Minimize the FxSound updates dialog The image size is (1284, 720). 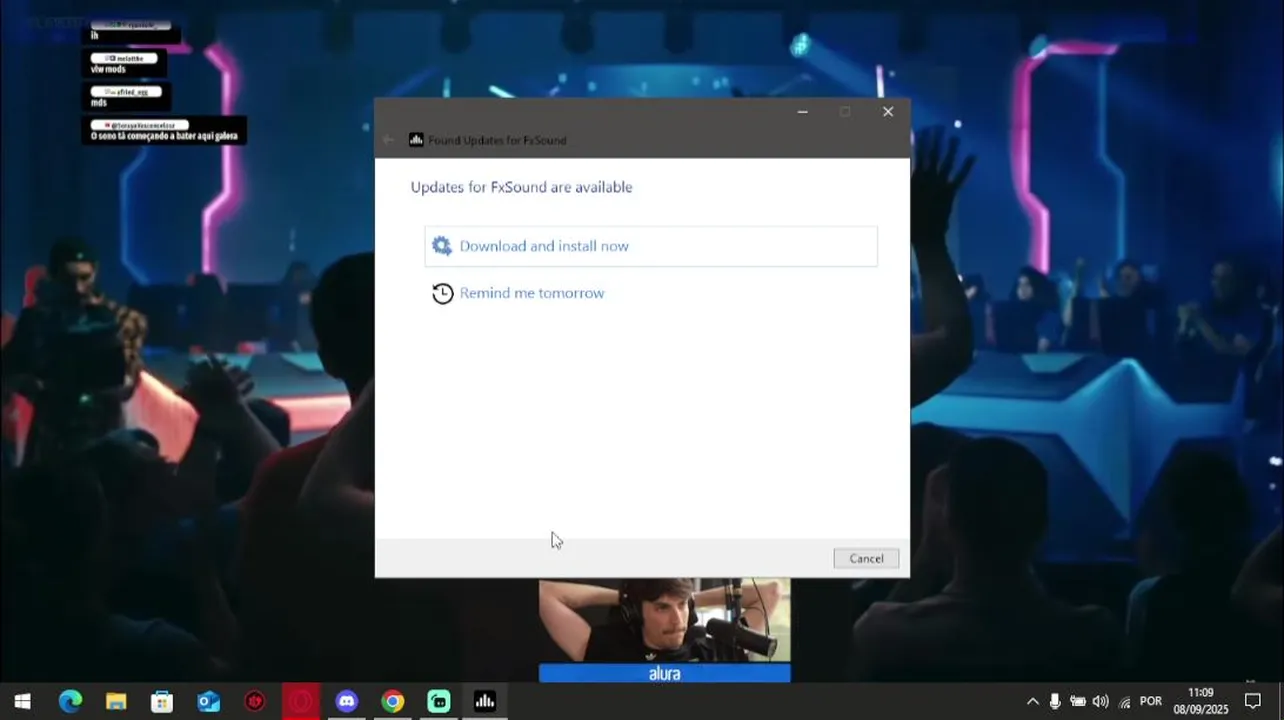click(x=802, y=112)
